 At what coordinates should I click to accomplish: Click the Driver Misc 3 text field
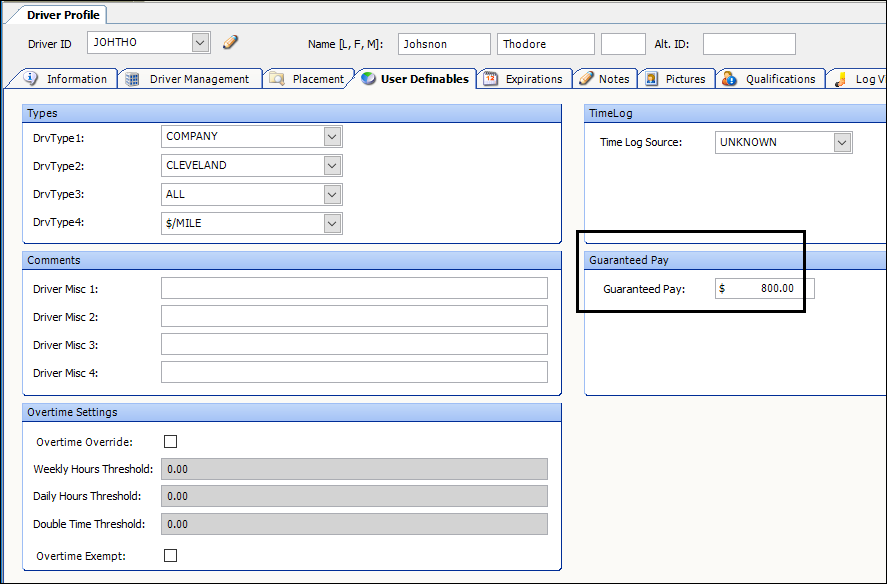click(354, 344)
